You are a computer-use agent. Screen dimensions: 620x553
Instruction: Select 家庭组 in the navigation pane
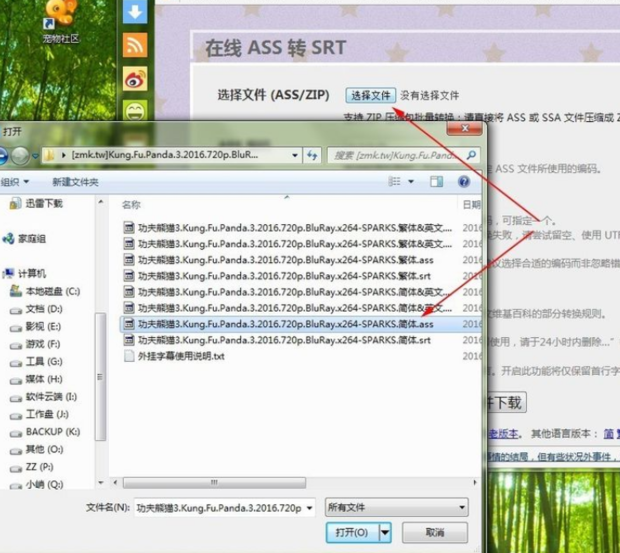(25, 239)
